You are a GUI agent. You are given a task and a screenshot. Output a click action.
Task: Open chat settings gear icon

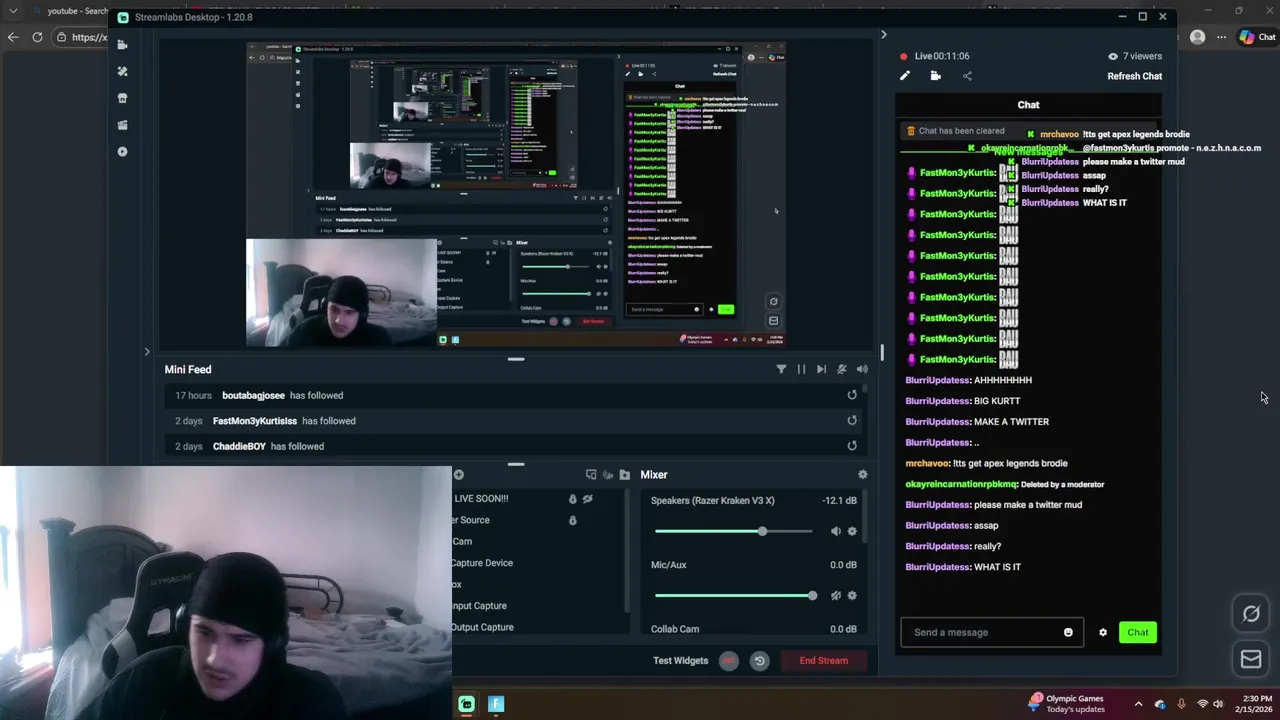click(1103, 632)
